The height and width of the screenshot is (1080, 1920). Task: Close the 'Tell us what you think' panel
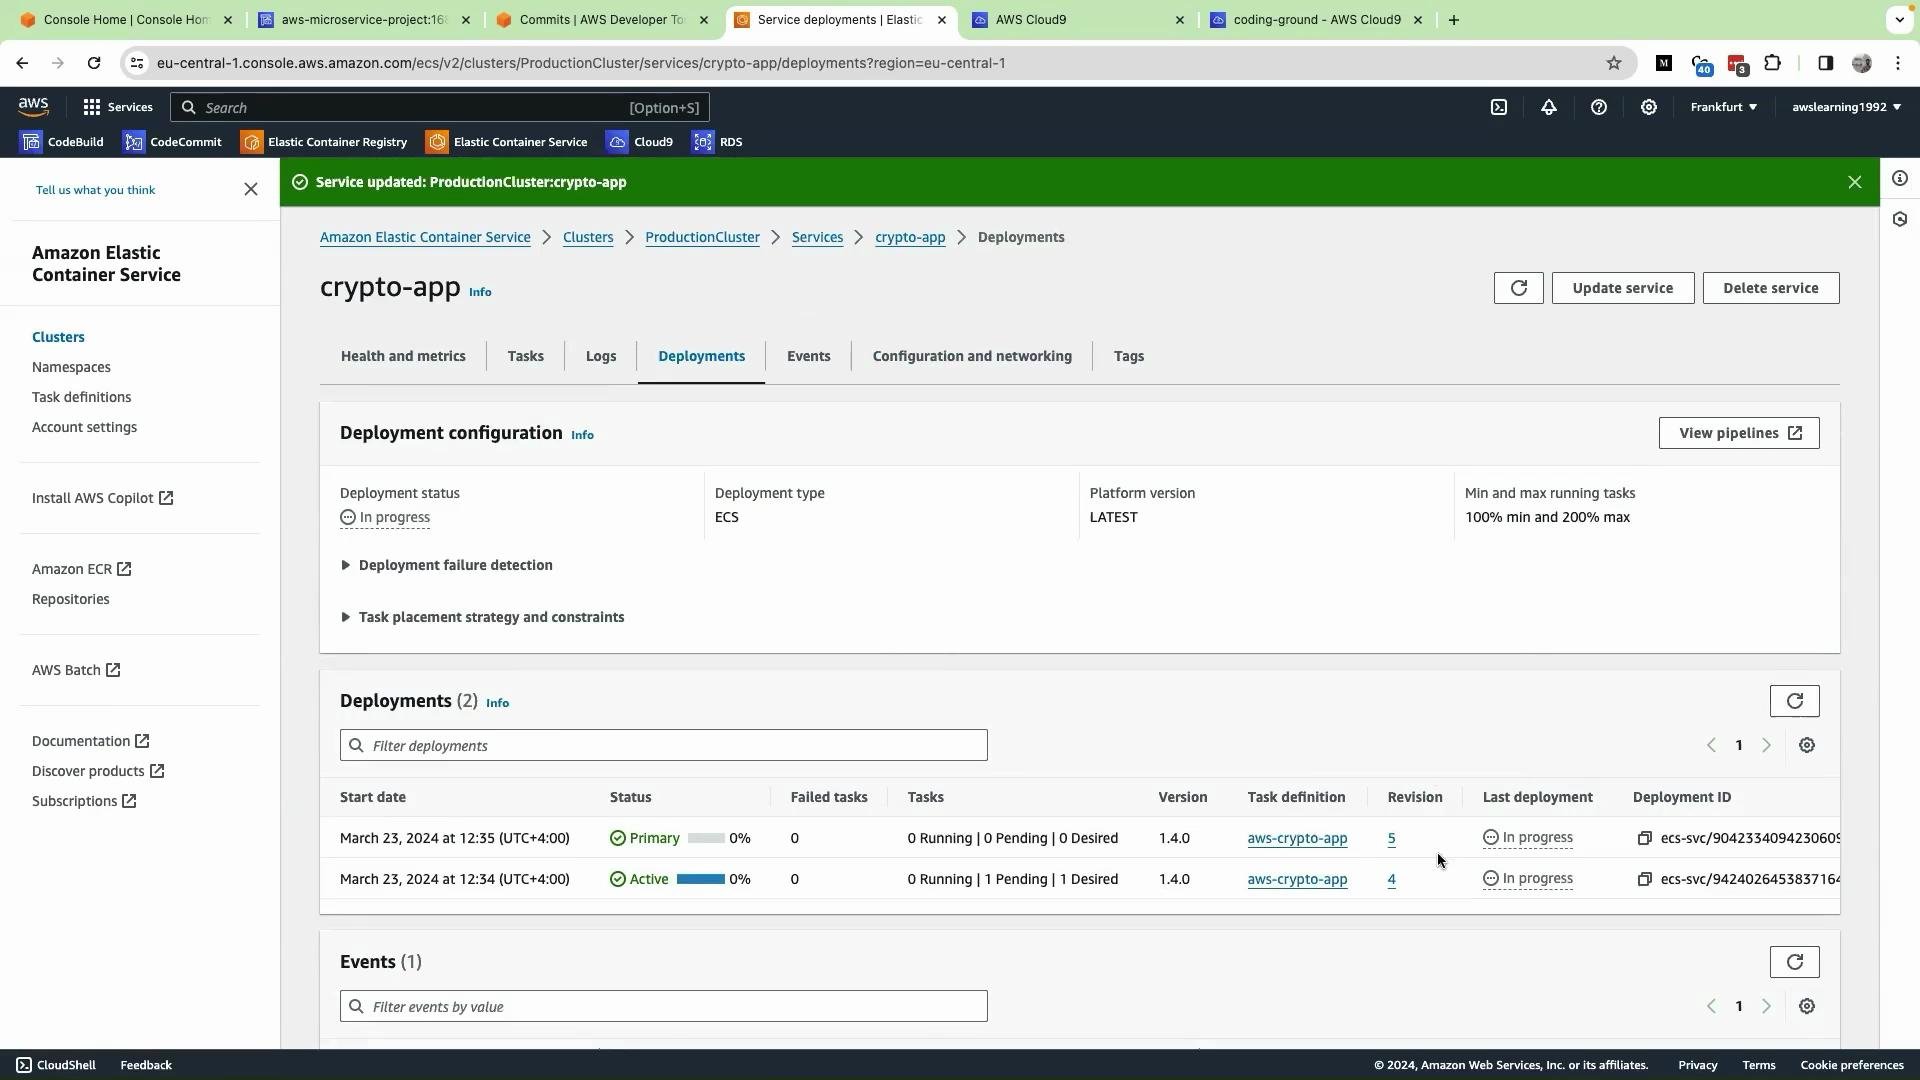click(x=251, y=189)
